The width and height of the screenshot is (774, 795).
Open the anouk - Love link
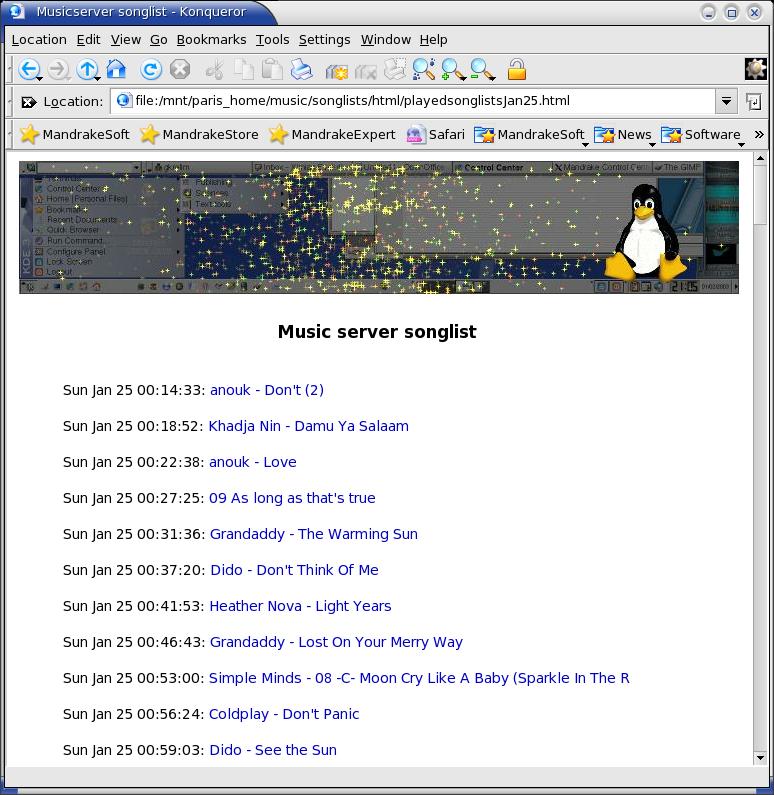252,462
